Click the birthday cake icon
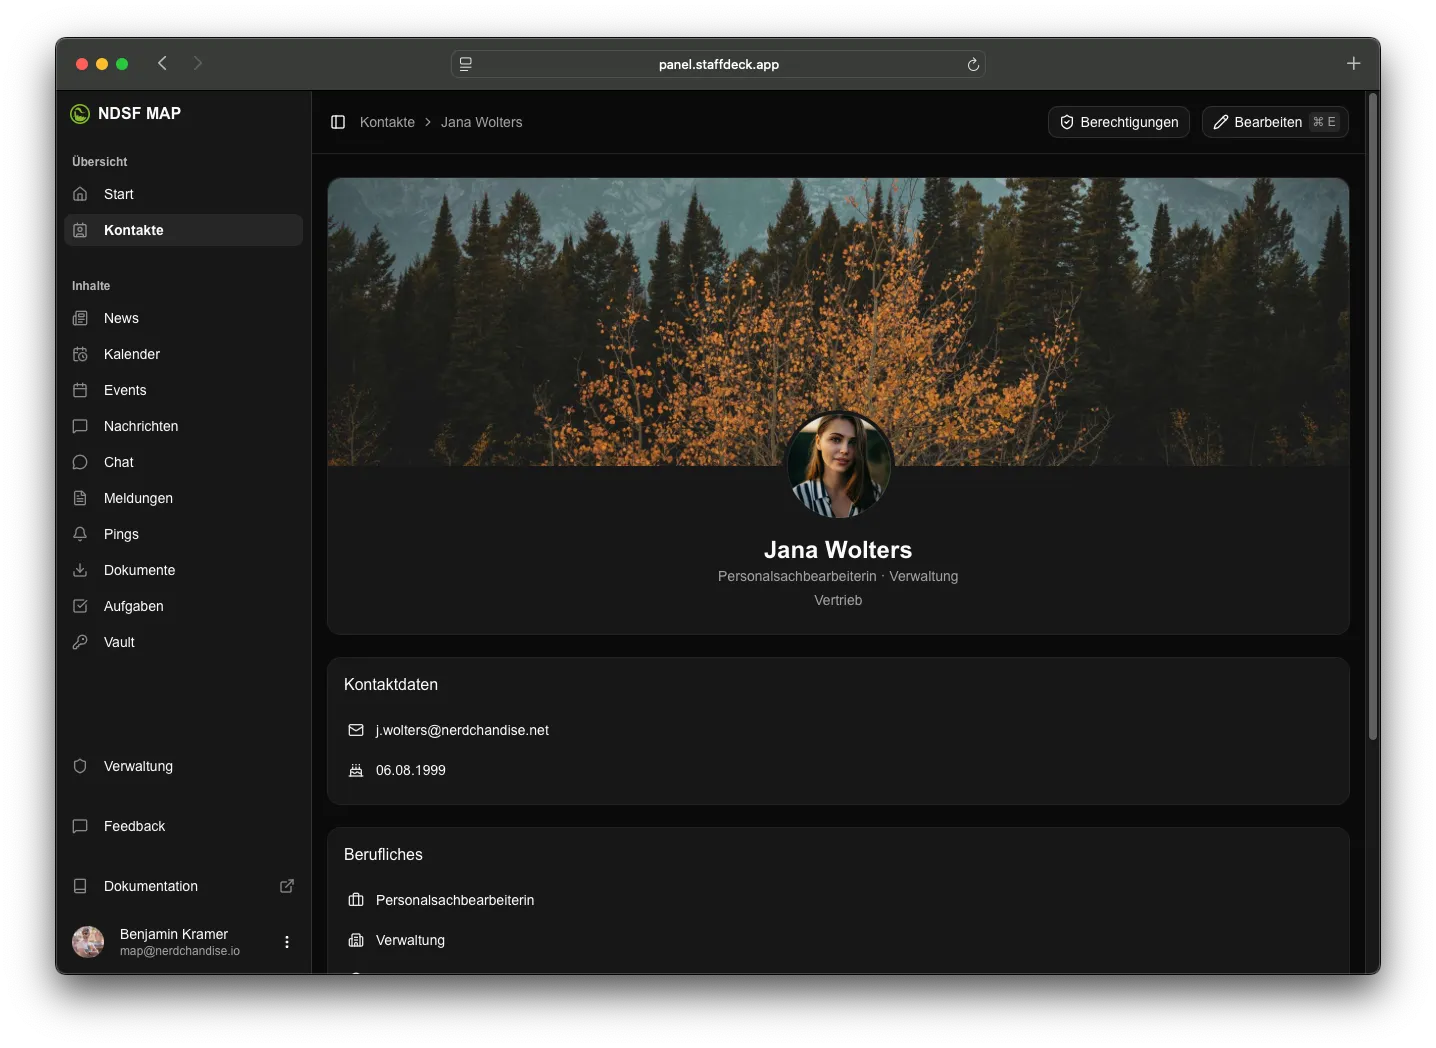This screenshot has height=1048, width=1436. pyautogui.click(x=356, y=770)
